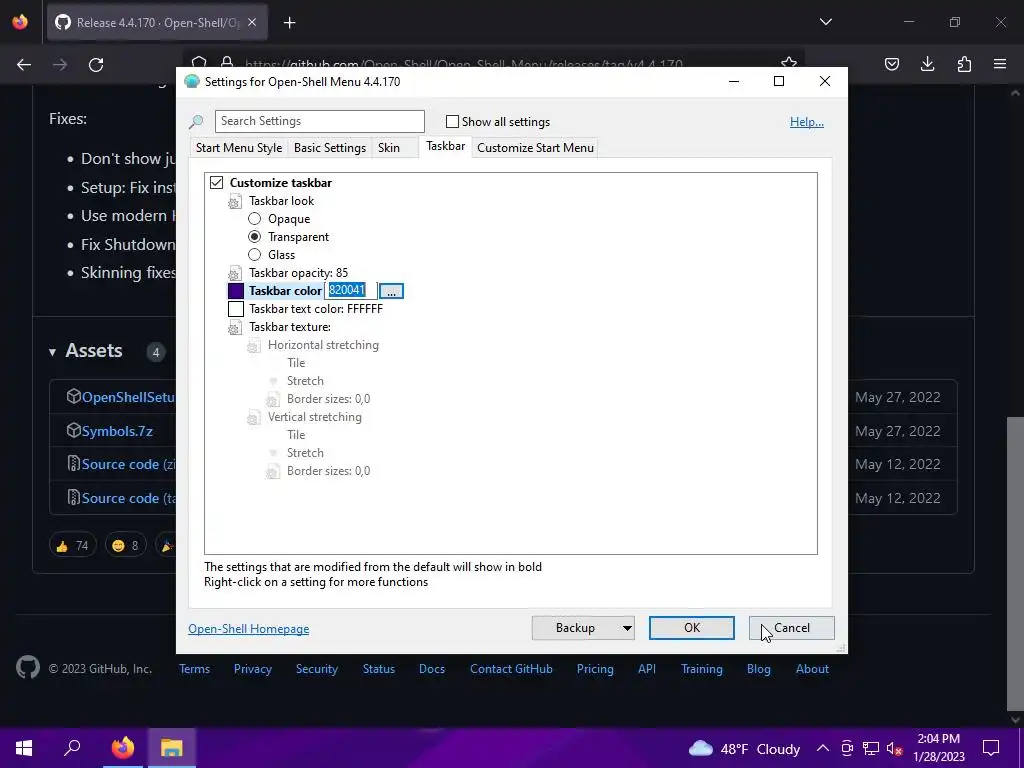Click Cancel in the settings dialog
The image size is (1024, 768).
click(792, 628)
